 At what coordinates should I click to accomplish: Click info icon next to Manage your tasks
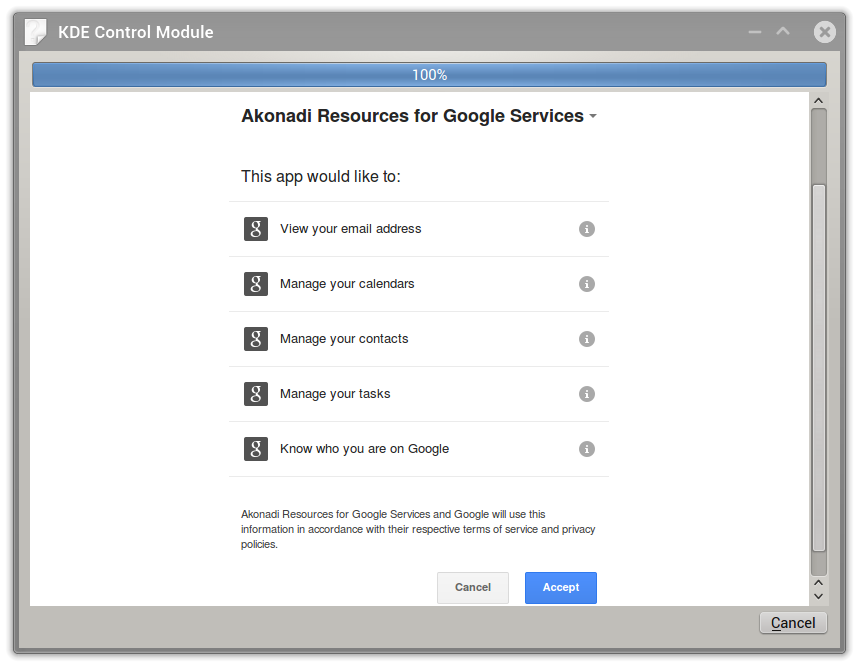coord(587,394)
